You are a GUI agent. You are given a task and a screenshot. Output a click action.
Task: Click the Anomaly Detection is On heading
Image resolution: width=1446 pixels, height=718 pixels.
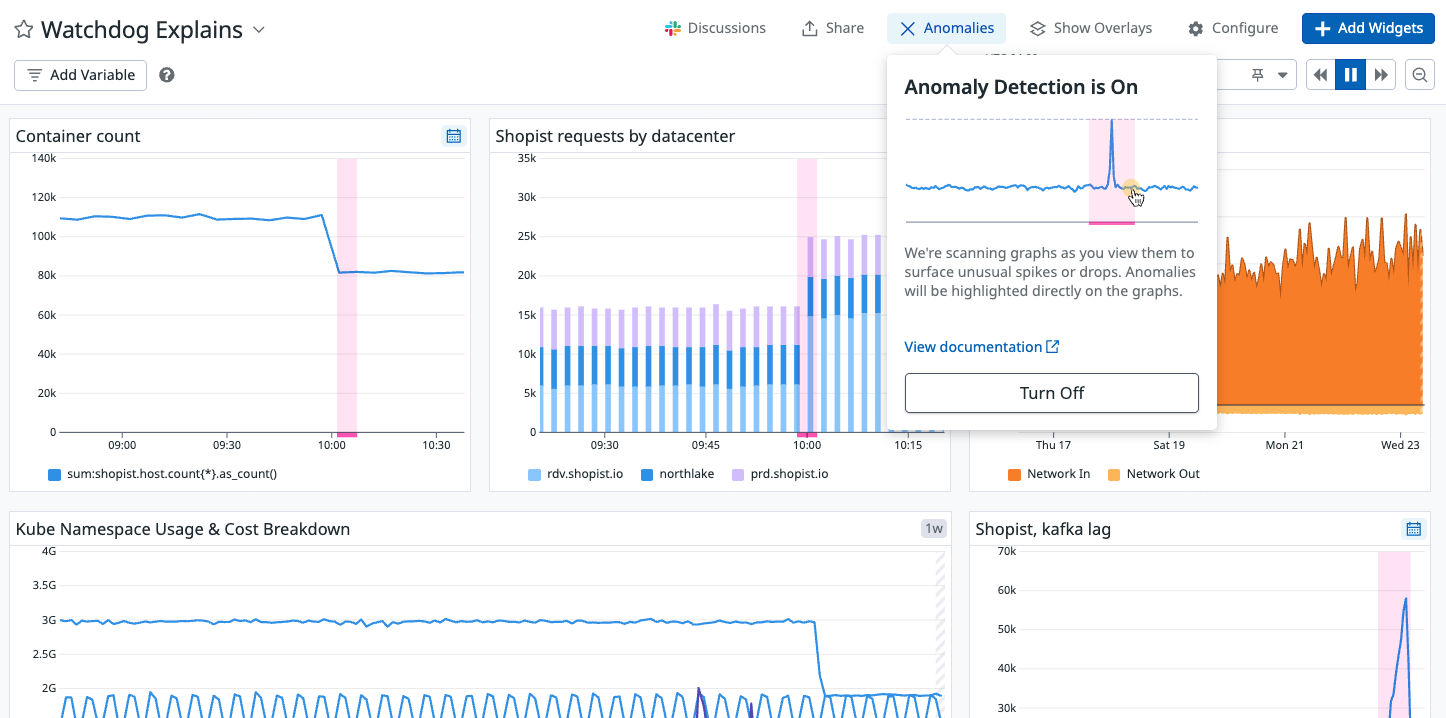pos(1021,87)
